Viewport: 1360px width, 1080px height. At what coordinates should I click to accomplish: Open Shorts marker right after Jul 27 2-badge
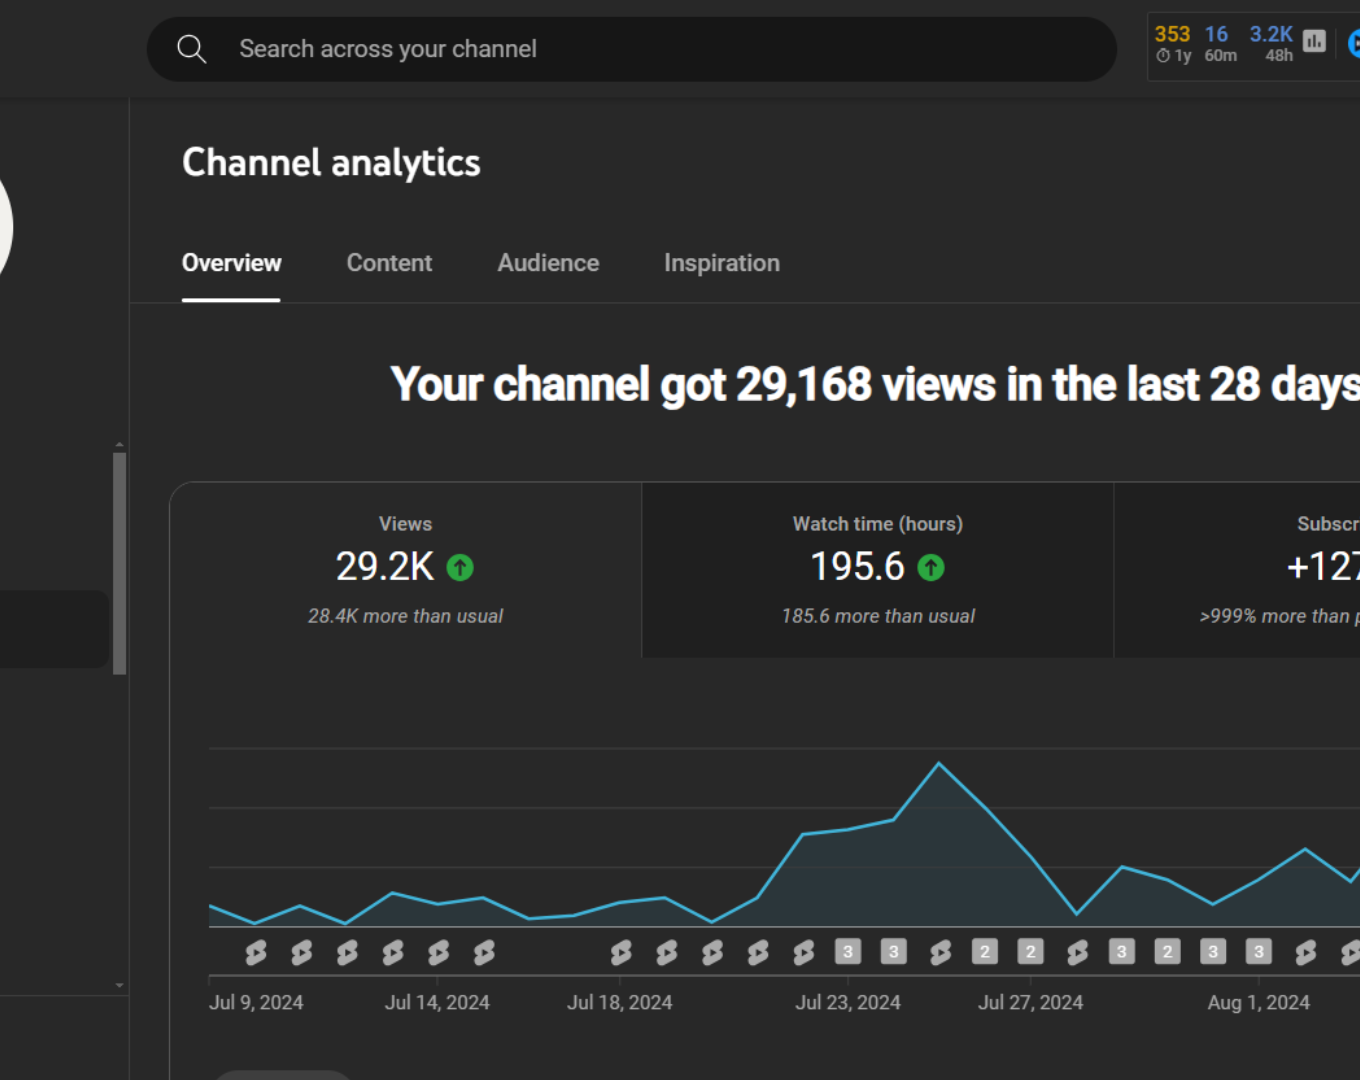pyautogui.click(x=1077, y=952)
